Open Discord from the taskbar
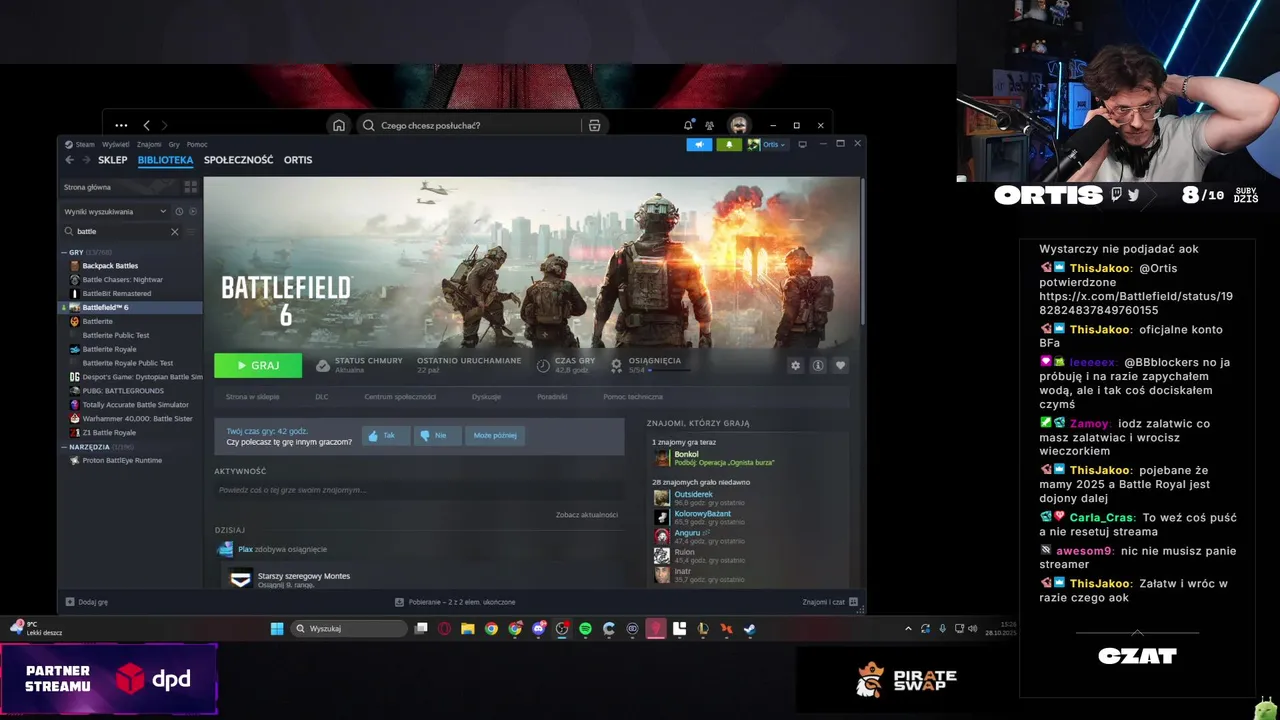Image resolution: width=1280 pixels, height=720 pixels. pos(538,628)
